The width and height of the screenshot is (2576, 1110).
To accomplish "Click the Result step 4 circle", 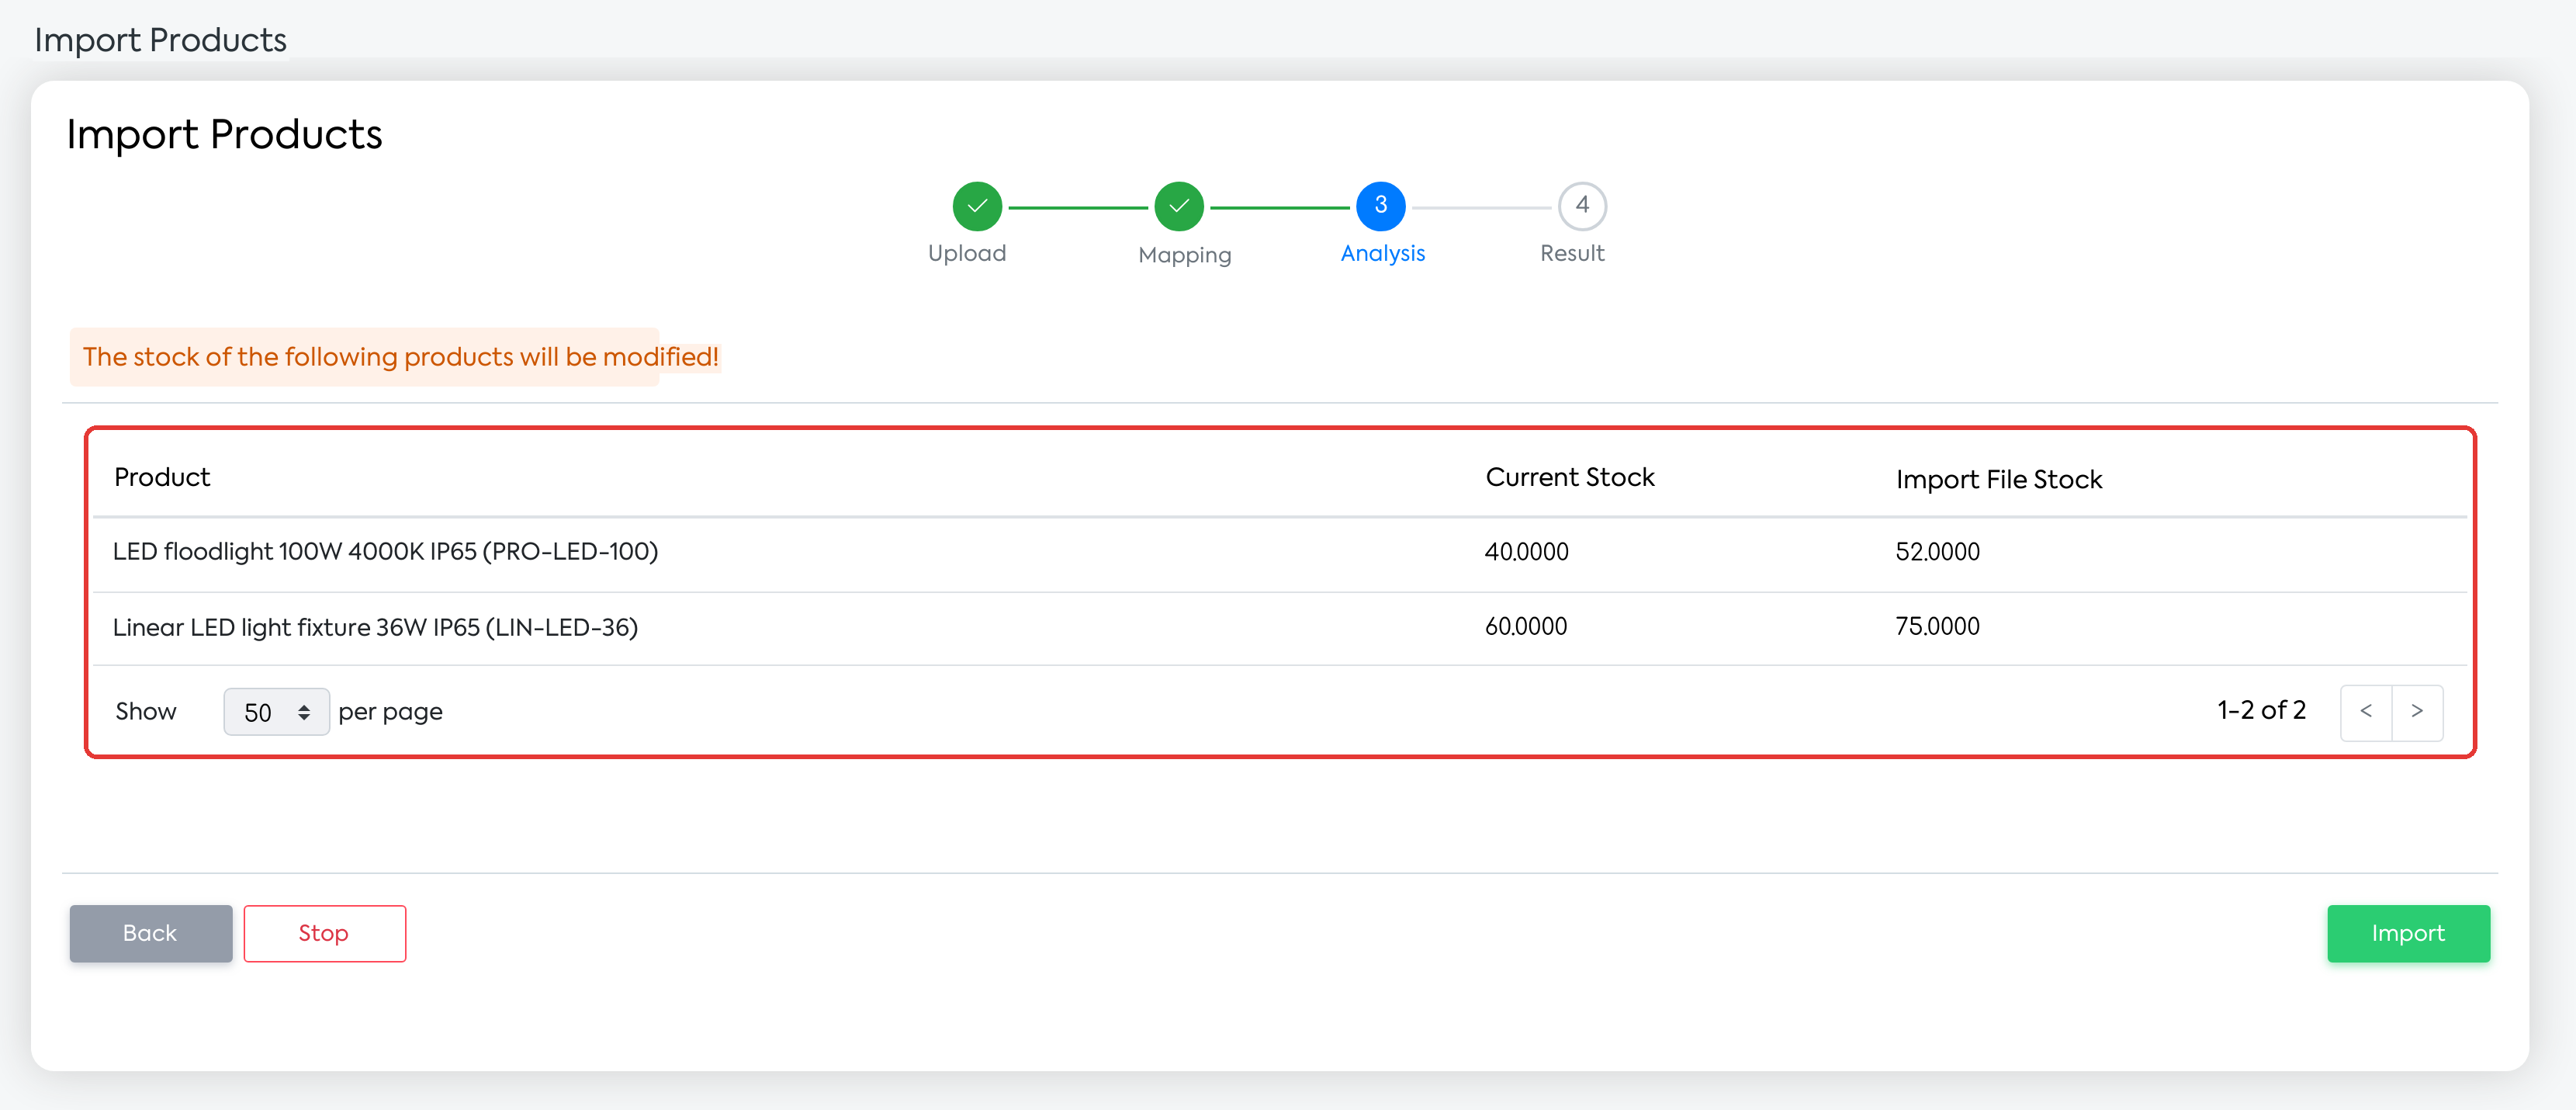I will 1582,206.
